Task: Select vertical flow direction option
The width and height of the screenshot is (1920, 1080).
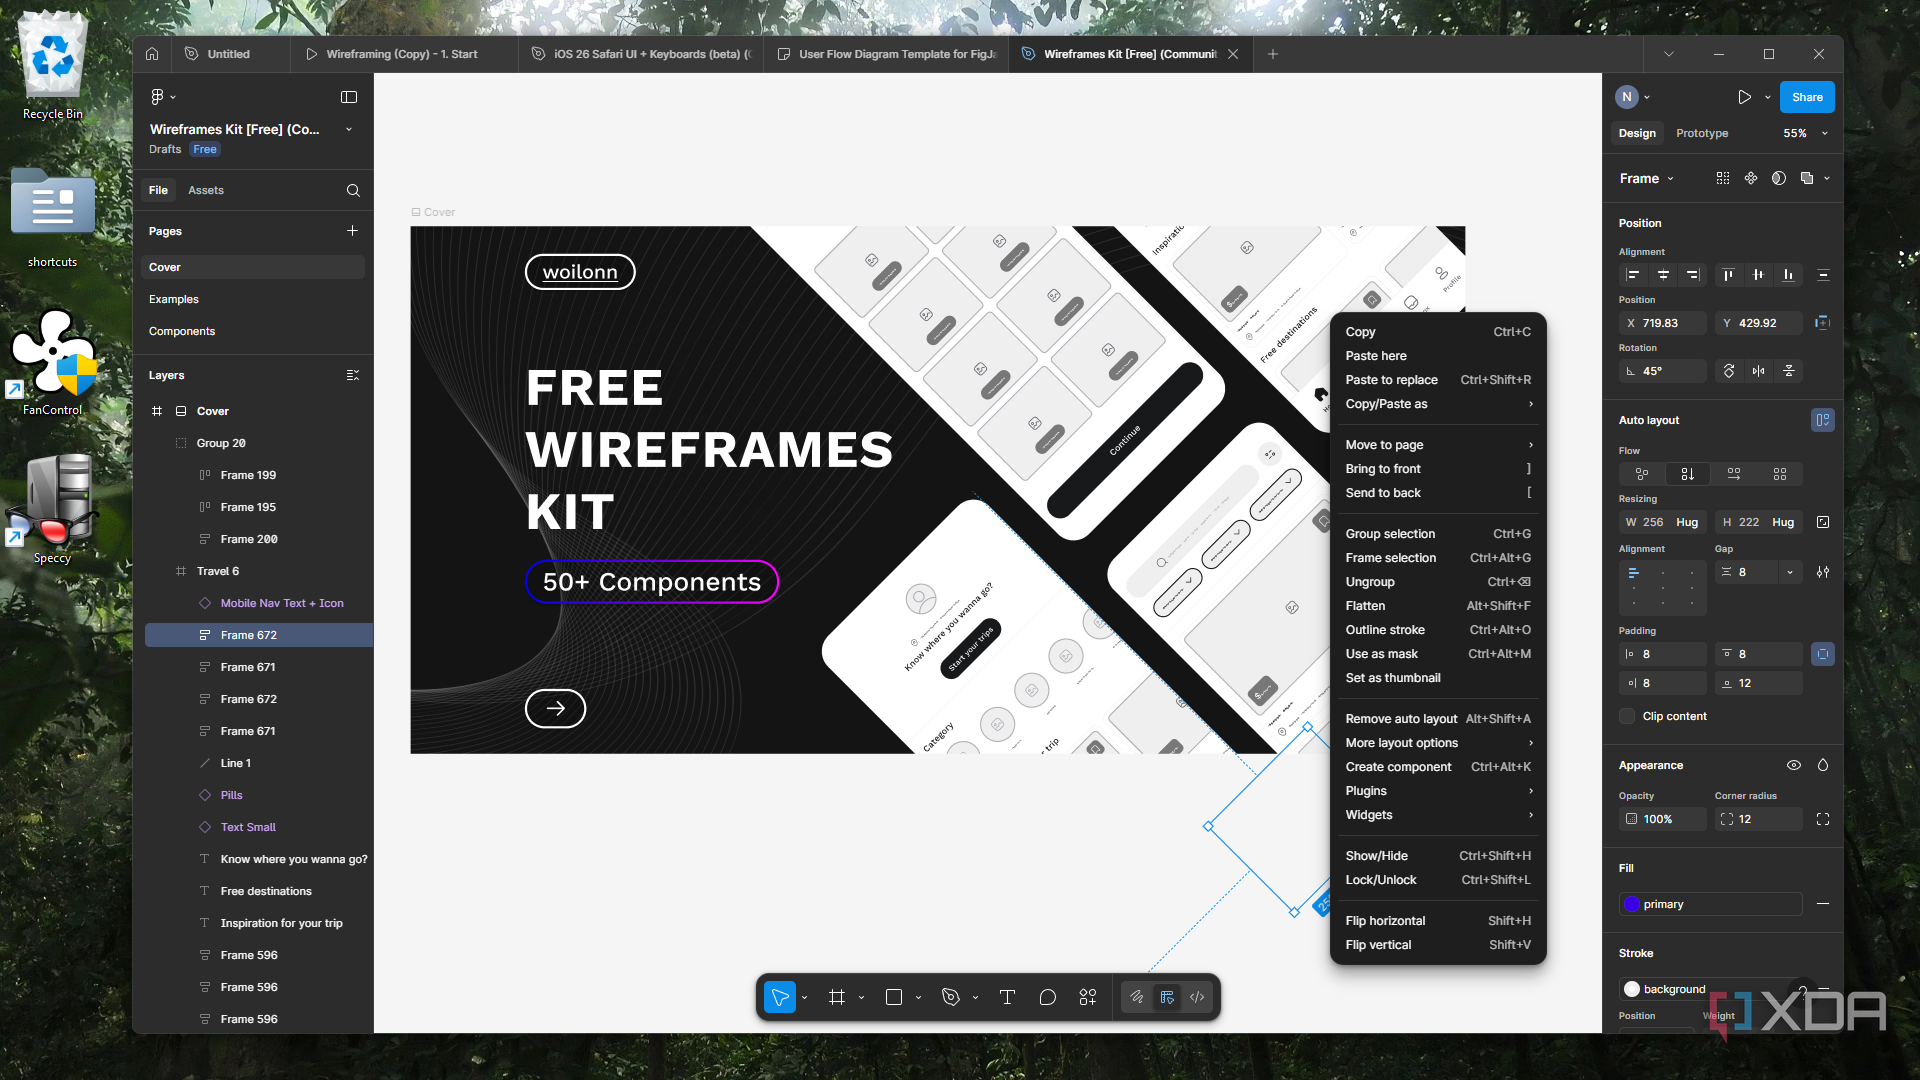Action: click(x=1688, y=474)
